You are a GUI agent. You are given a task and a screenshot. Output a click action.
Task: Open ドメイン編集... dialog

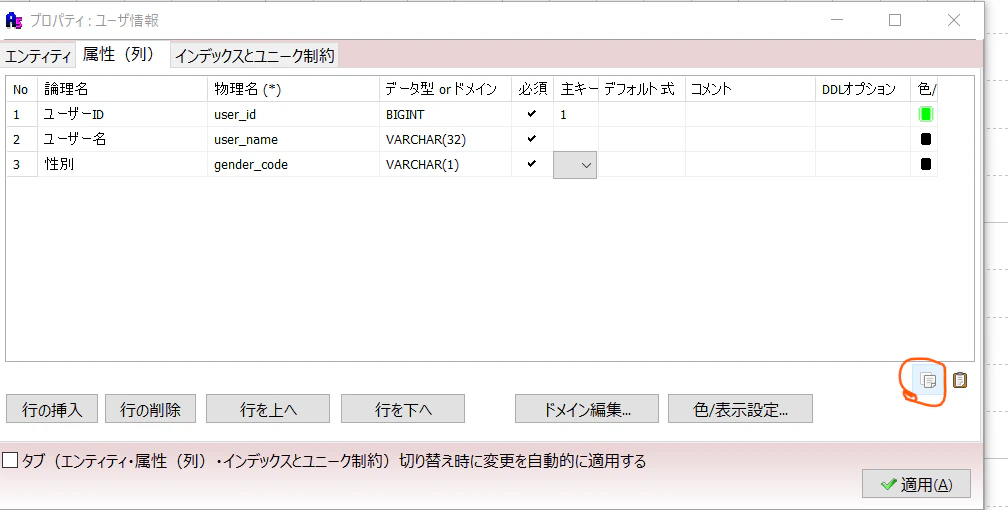(x=587, y=409)
